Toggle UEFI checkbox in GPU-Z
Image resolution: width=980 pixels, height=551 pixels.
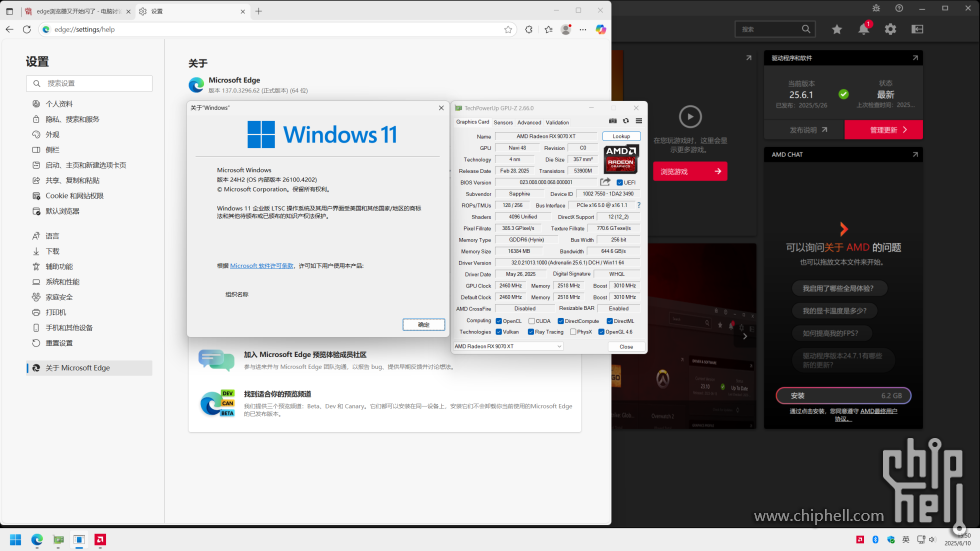click(619, 182)
